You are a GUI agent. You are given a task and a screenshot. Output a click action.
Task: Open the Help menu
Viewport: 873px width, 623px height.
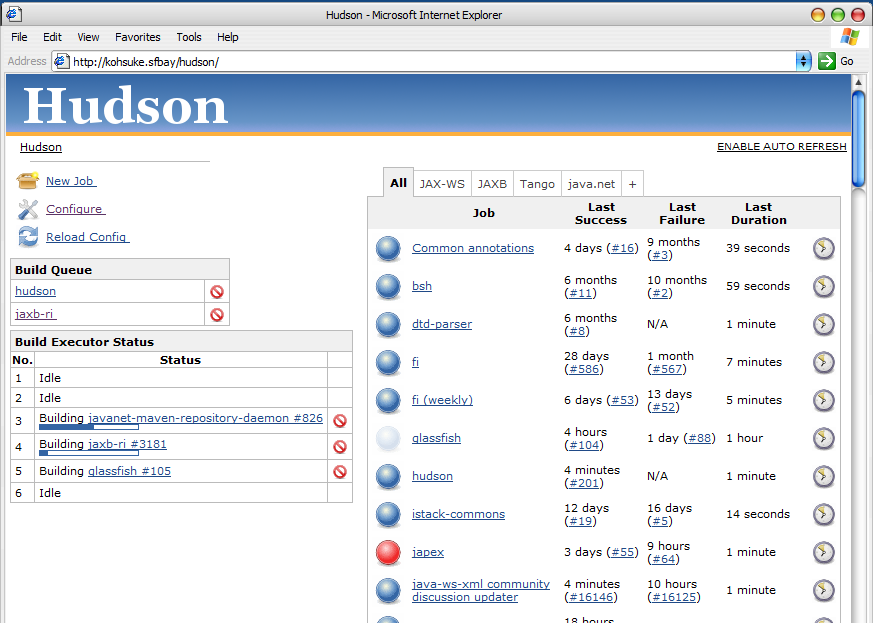coord(228,37)
